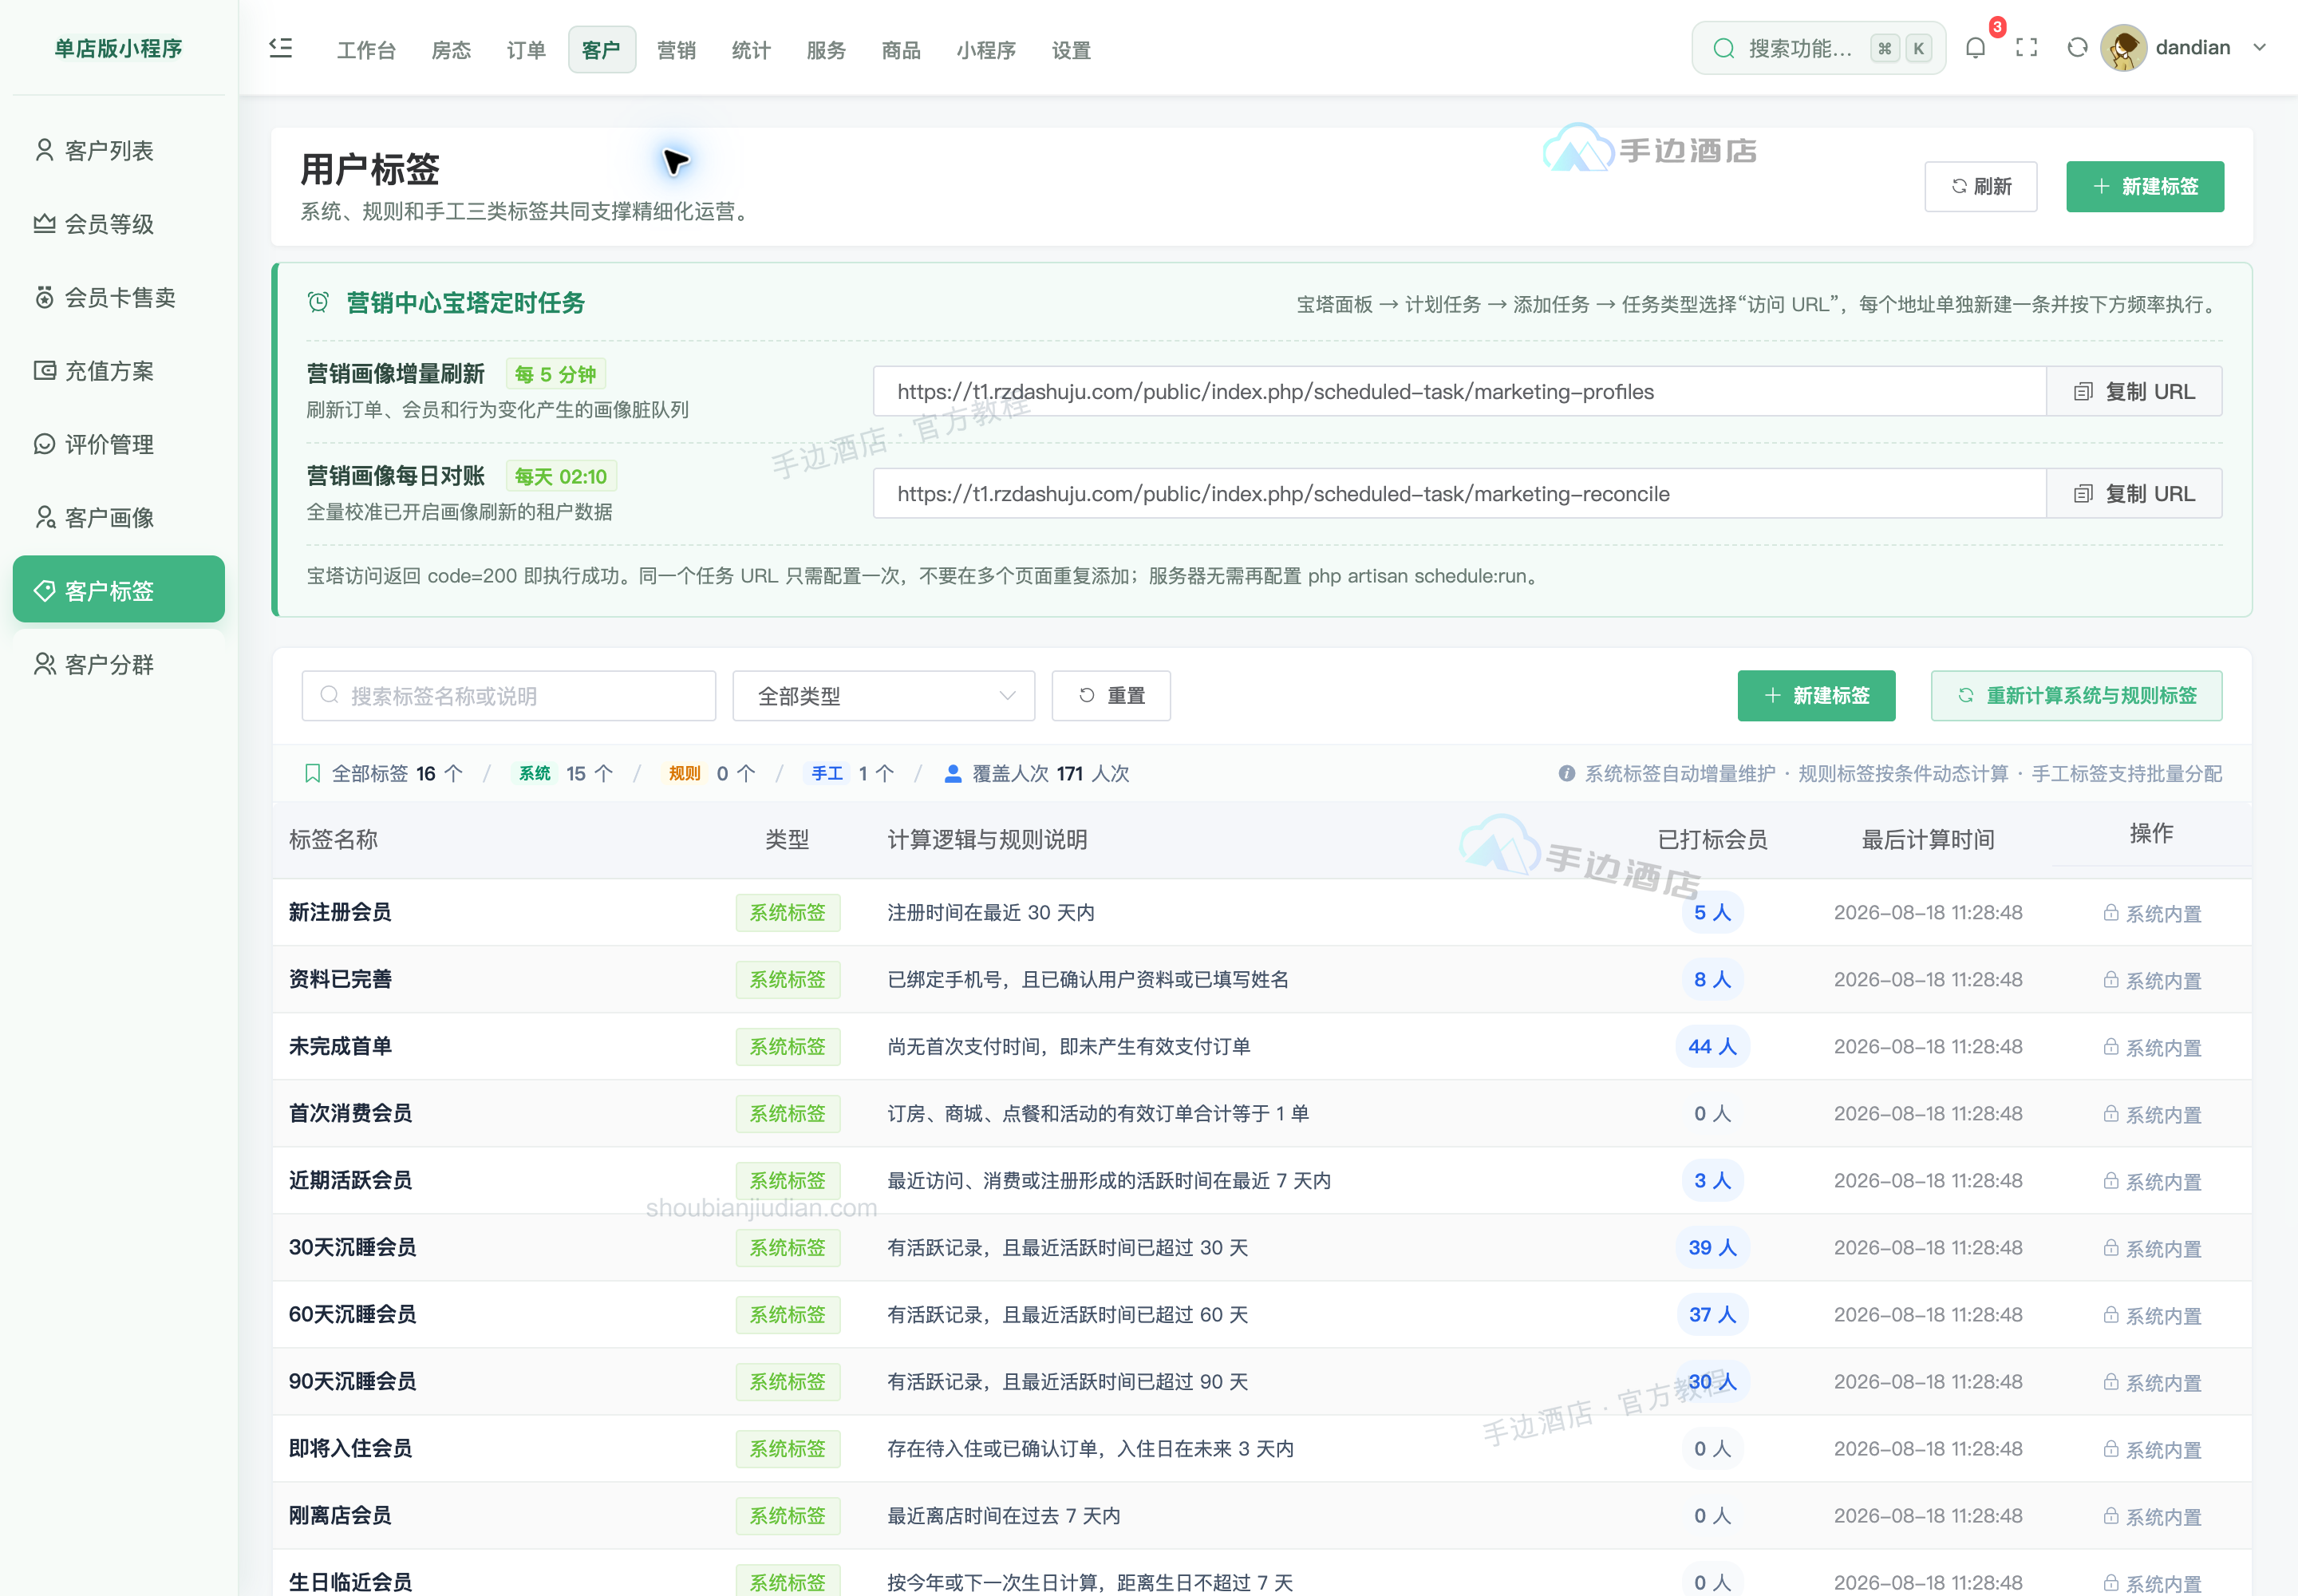Focus the 搜索功能 search box

click(x=1818, y=48)
